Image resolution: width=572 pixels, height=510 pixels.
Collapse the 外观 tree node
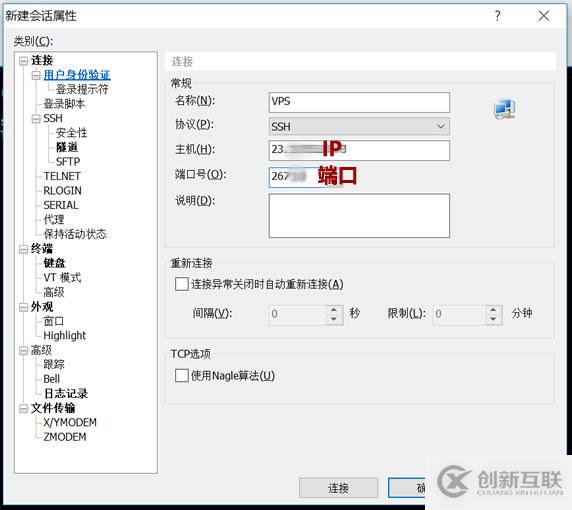coord(23,307)
